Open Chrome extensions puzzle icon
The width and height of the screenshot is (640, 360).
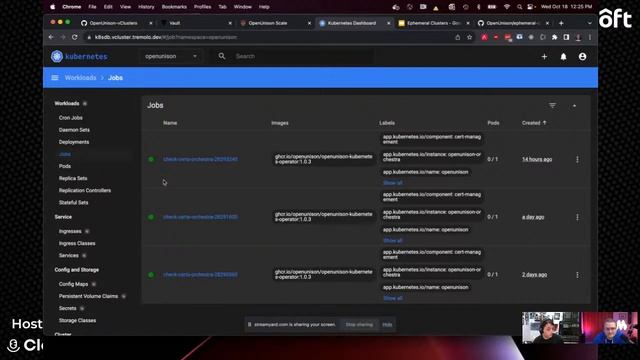click(554, 37)
